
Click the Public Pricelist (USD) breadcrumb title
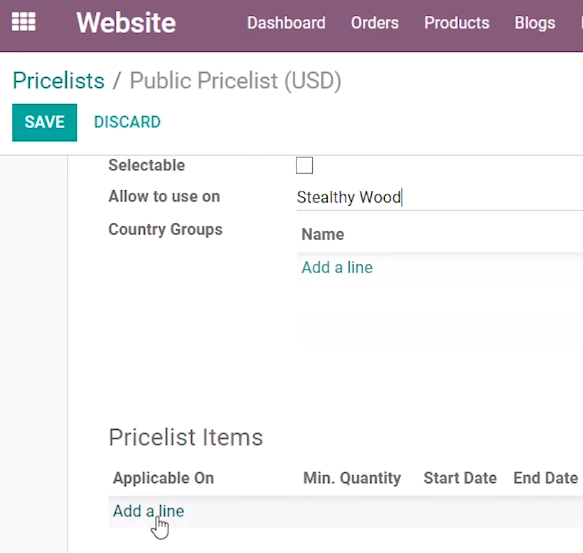235,80
